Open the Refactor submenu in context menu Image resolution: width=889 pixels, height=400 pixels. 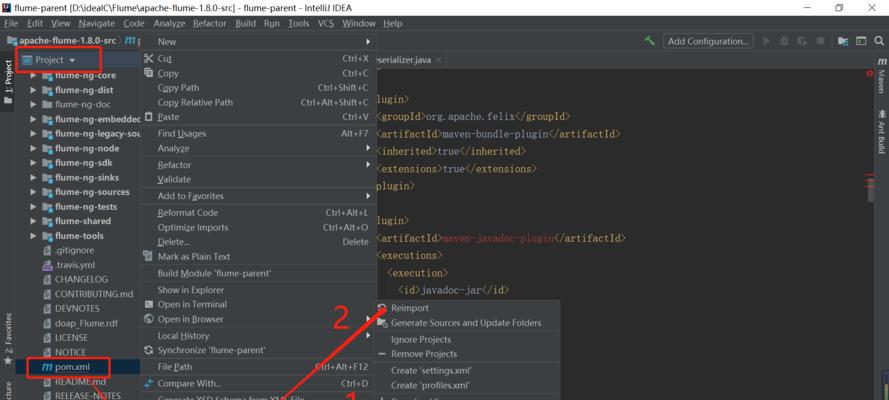(258, 164)
